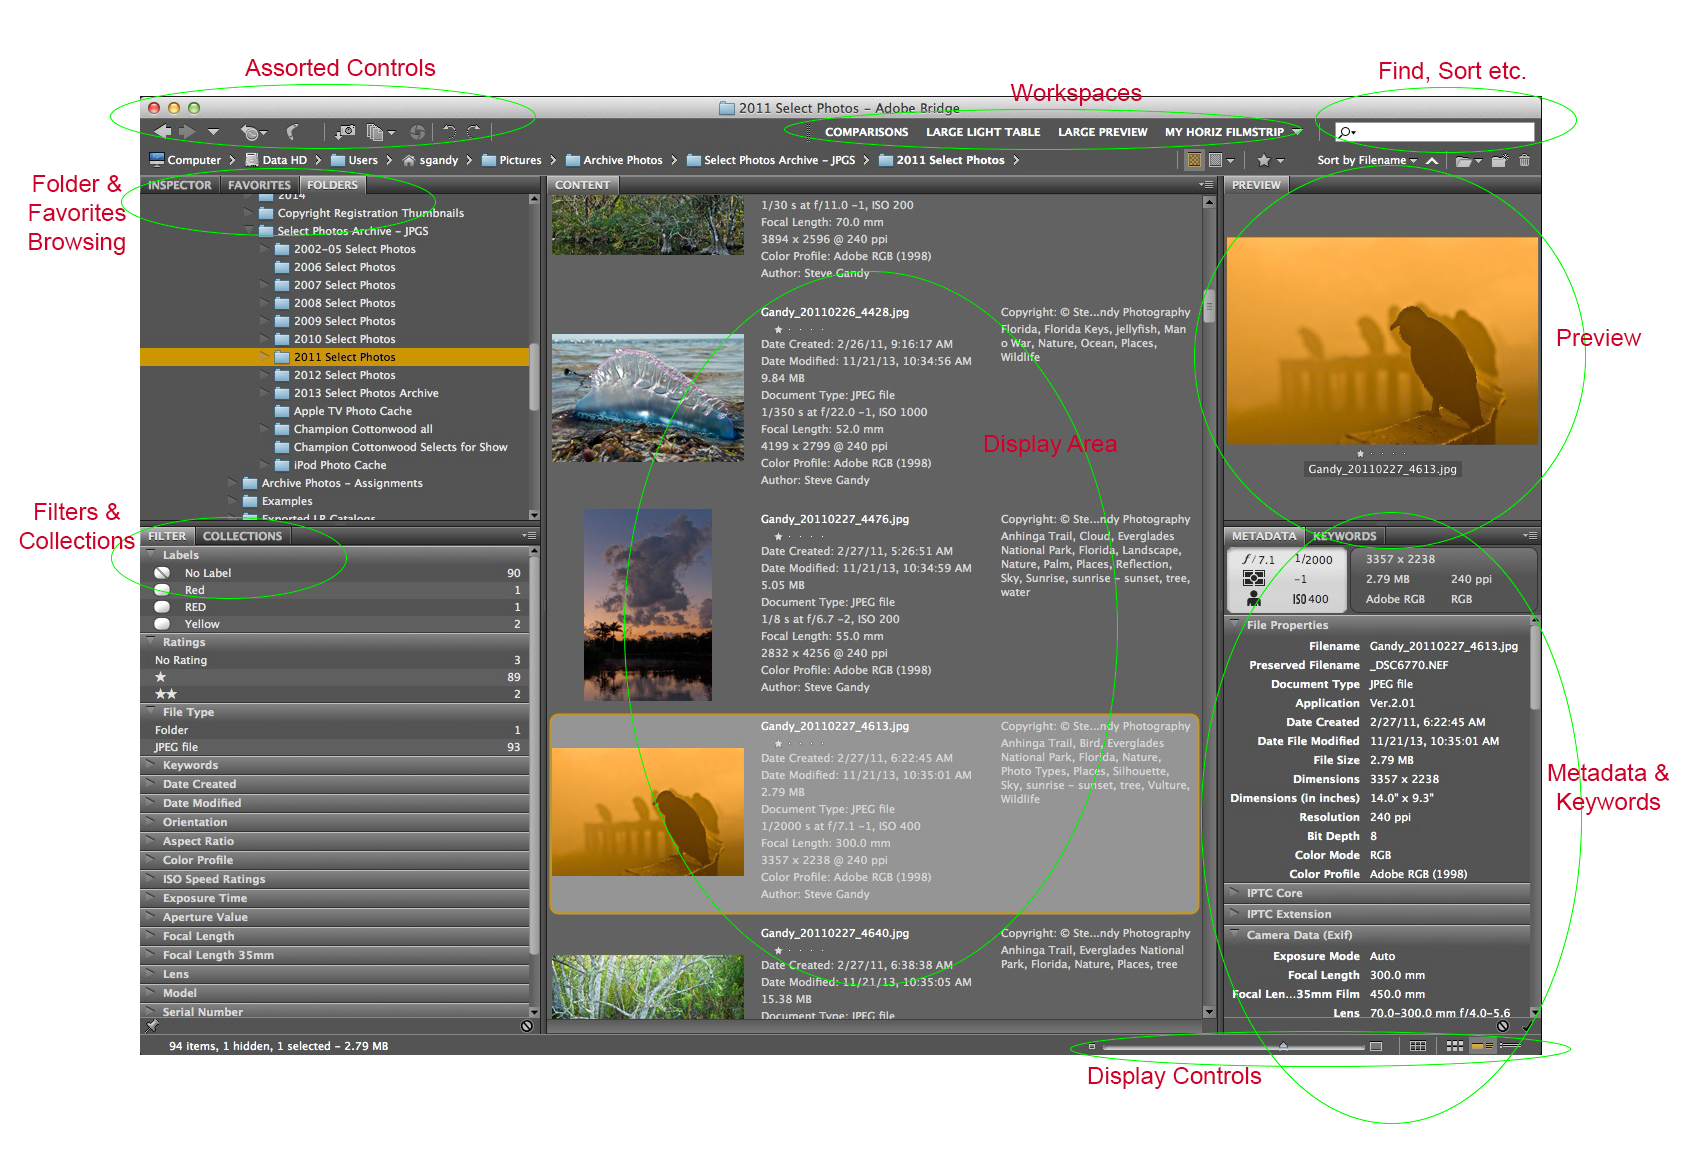
Task: Select the Comparisons workspace
Action: [866, 132]
